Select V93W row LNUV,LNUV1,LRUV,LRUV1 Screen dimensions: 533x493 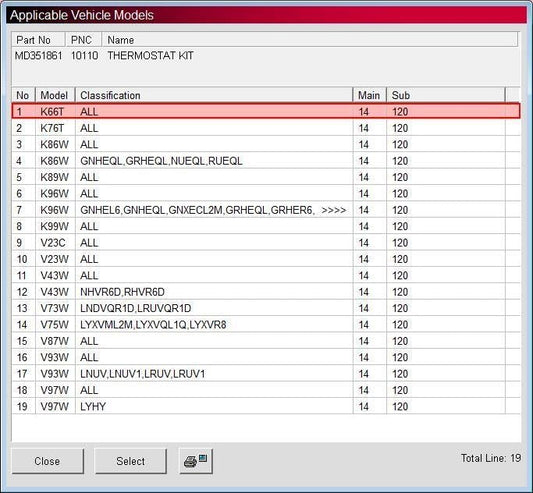(266, 374)
